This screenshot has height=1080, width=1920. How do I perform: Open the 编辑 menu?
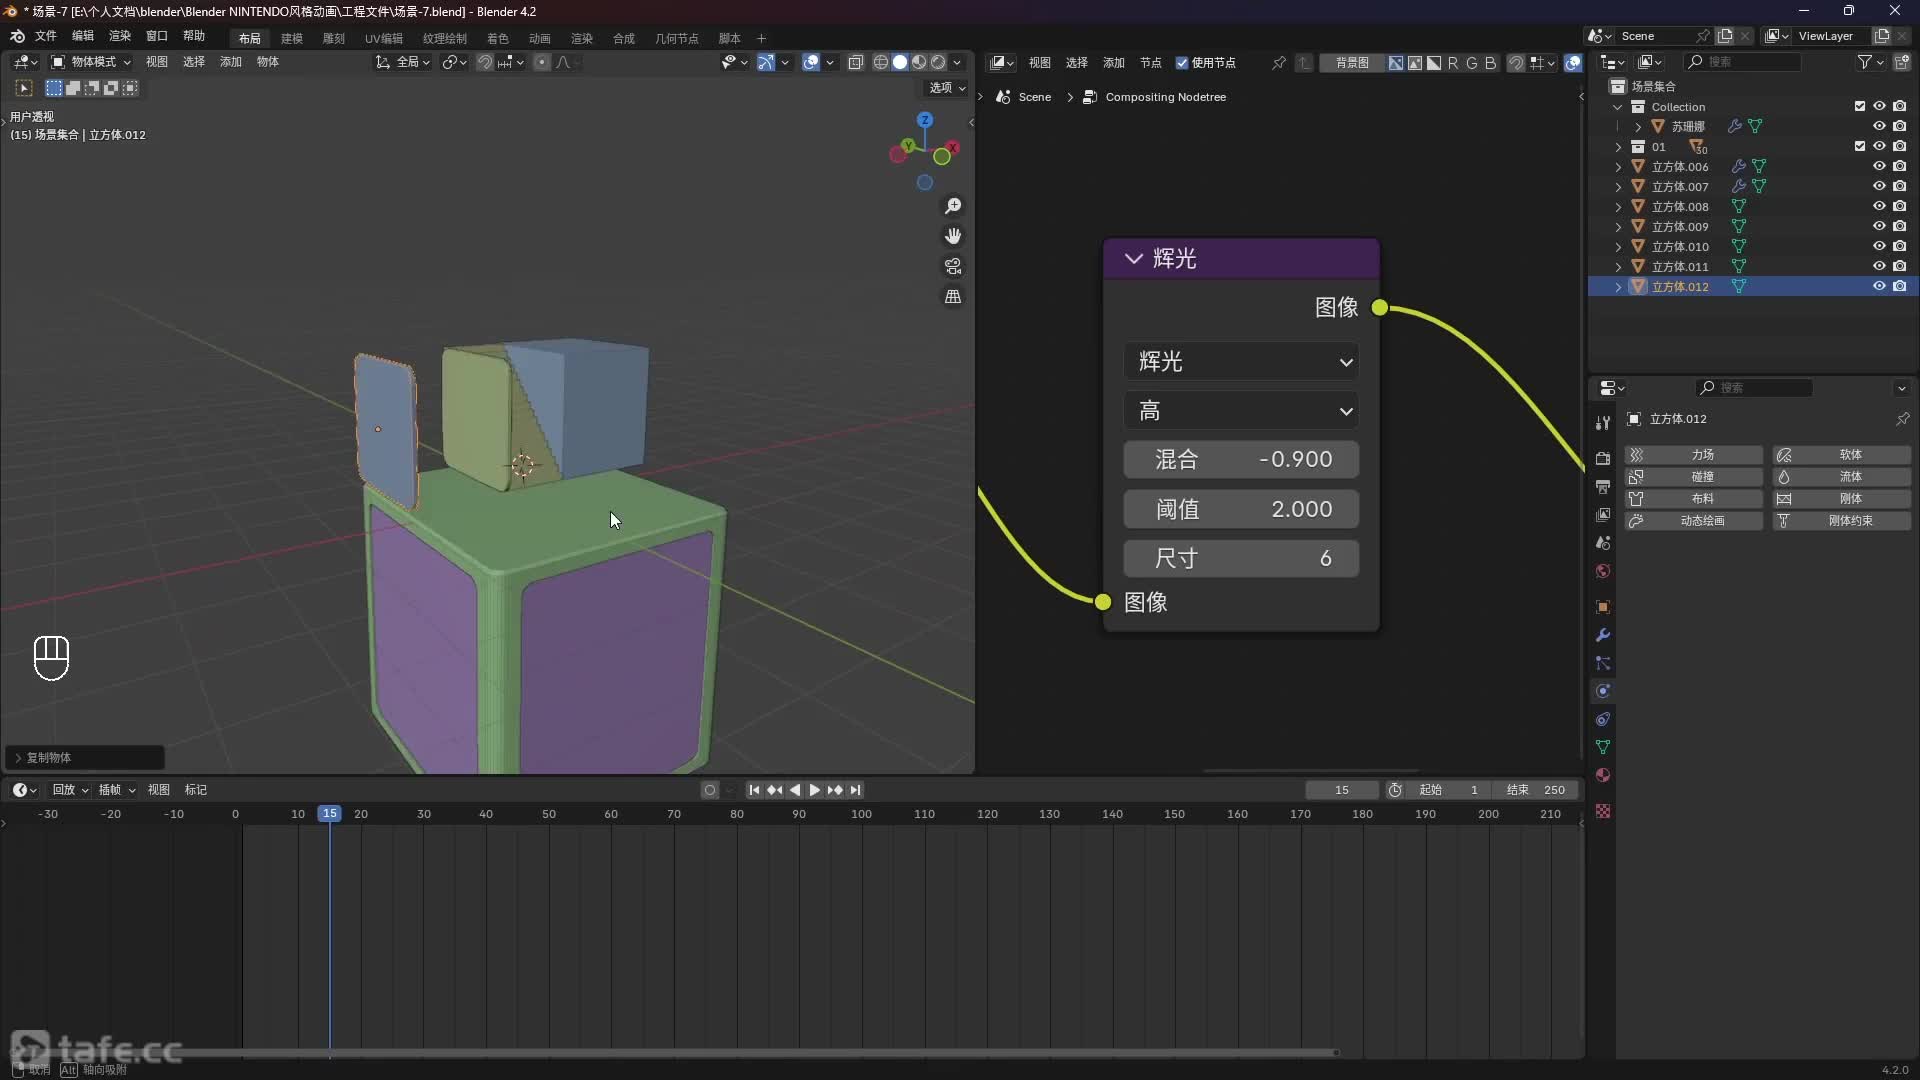click(x=83, y=36)
